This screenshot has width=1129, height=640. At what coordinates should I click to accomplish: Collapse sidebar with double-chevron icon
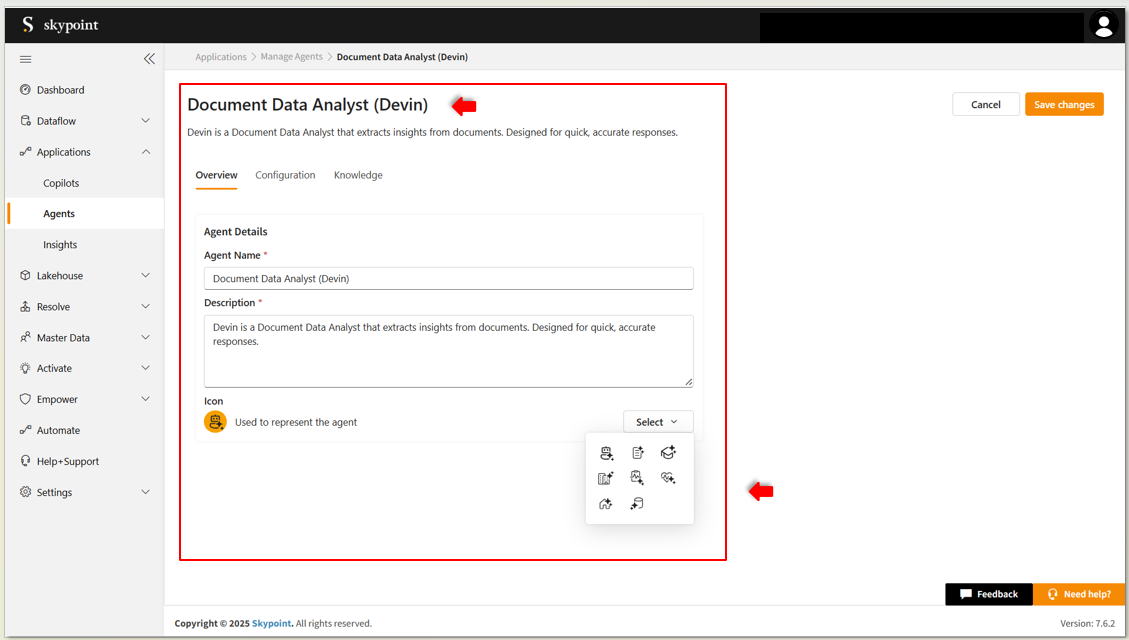point(149,59)
